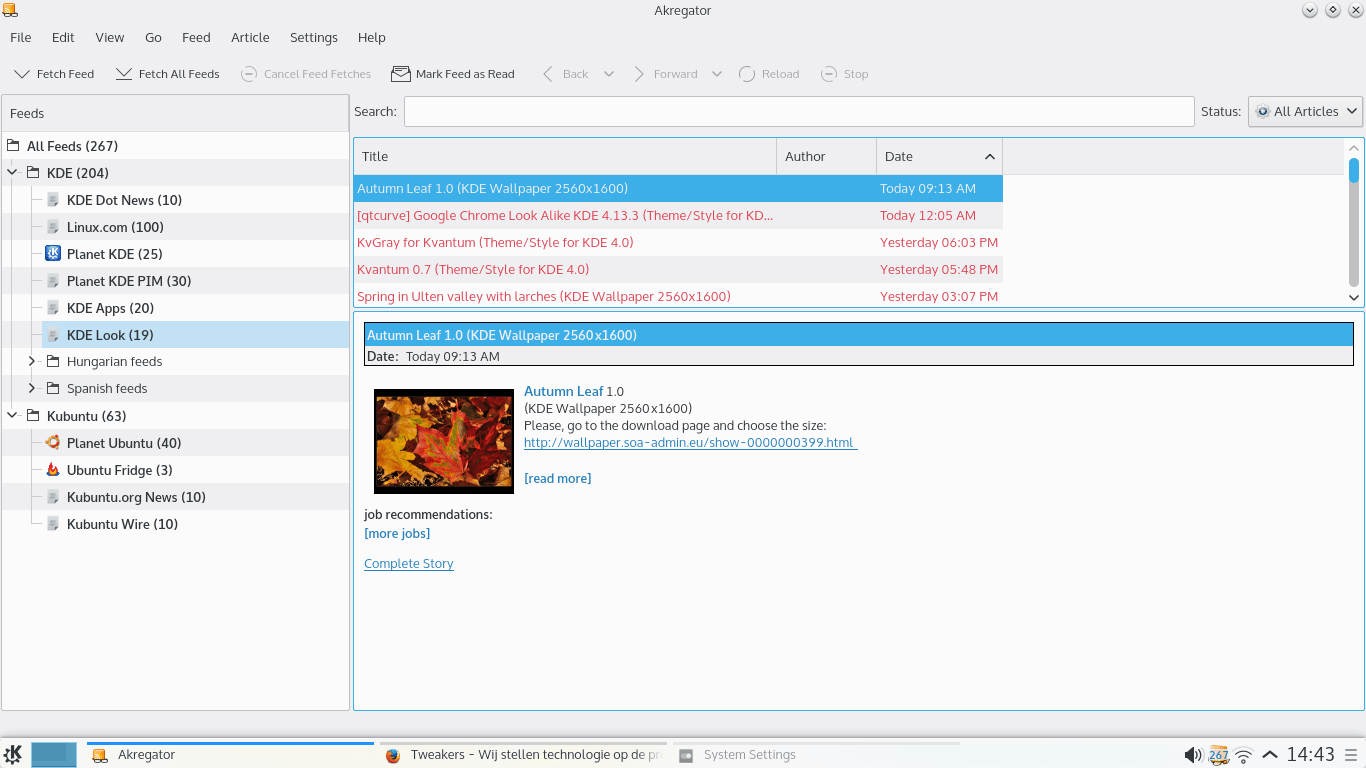Sort articles by Author column header
The image size is (1366, 768).
(826, 156)
